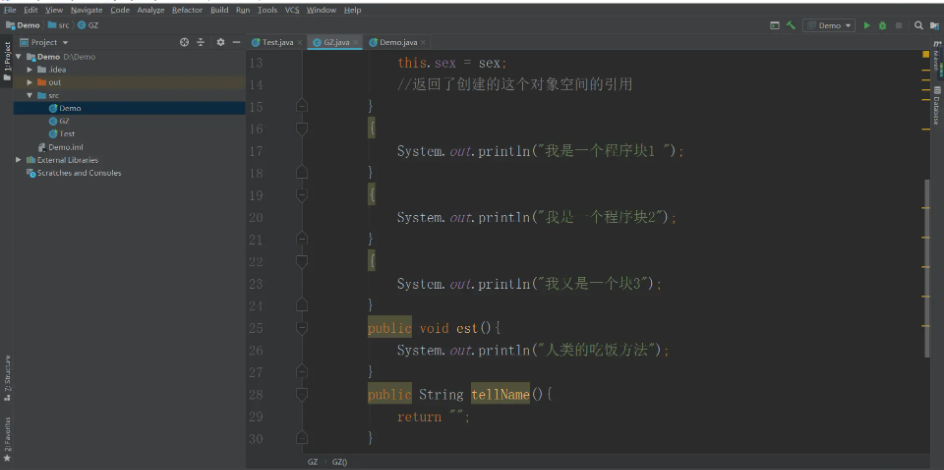Open the File menu
The height and width of the screenshot is (470, 944).
(10, 10)
